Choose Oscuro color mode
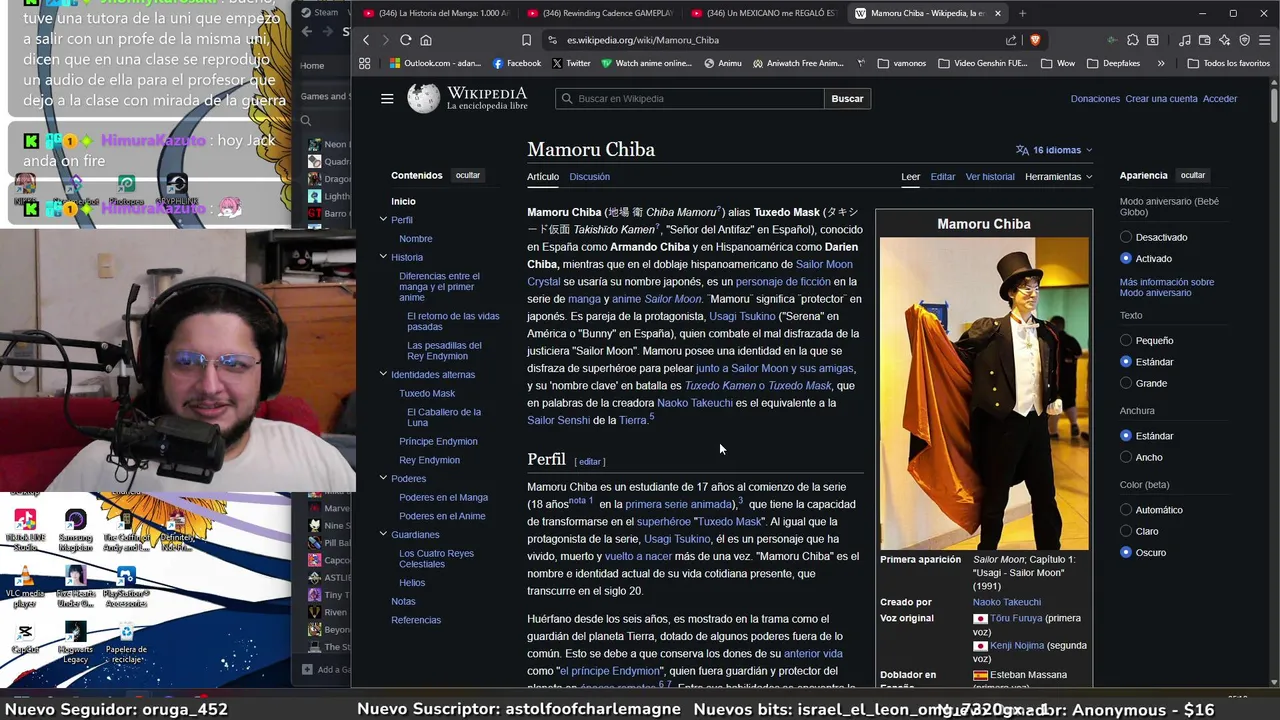The image size is (1280, 720). point(1126,552)
